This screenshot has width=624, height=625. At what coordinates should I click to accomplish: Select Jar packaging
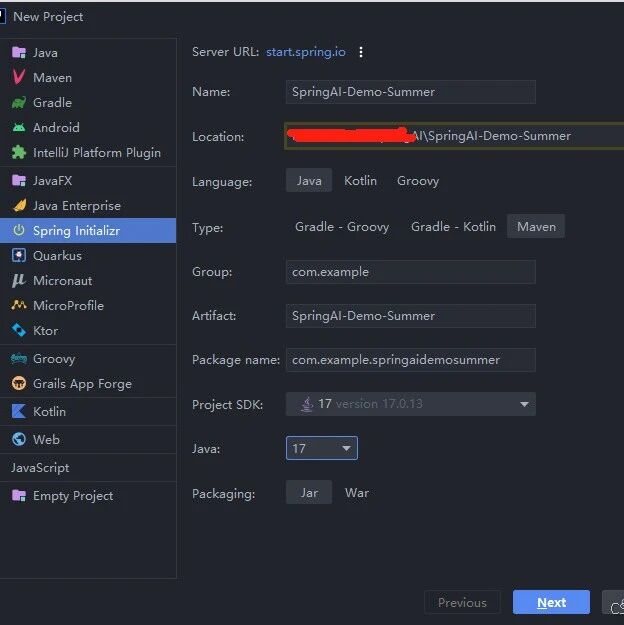pos(309,493)
